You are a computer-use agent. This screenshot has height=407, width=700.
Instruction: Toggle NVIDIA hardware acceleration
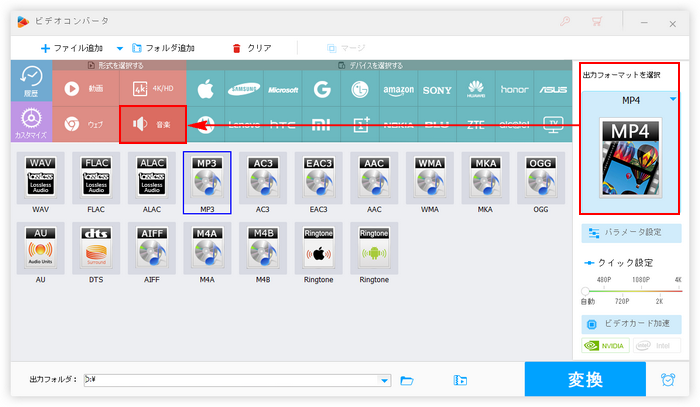604,347
